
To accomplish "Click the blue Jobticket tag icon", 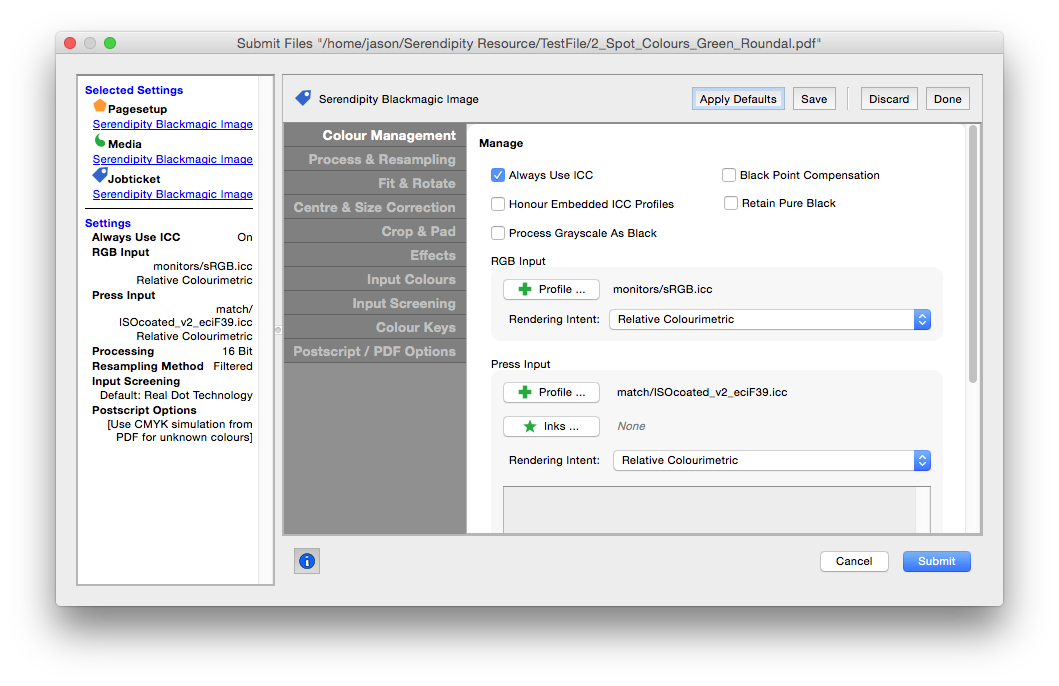I will (100, 175).
